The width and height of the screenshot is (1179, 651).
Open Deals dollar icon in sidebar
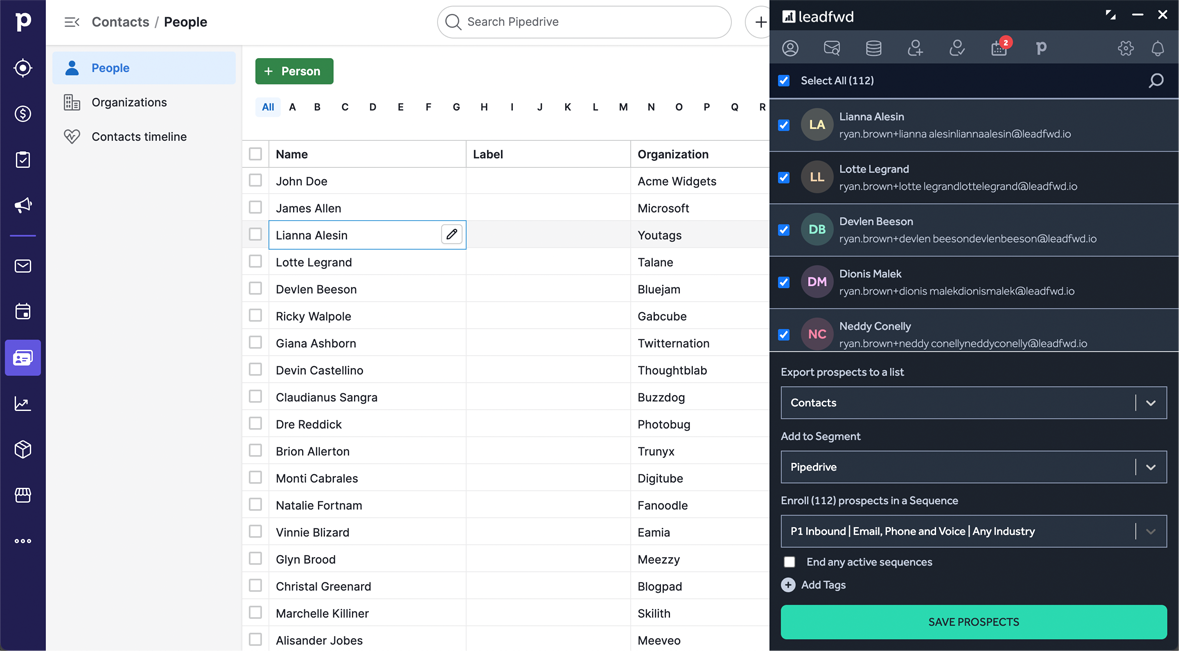click(23, 114)
